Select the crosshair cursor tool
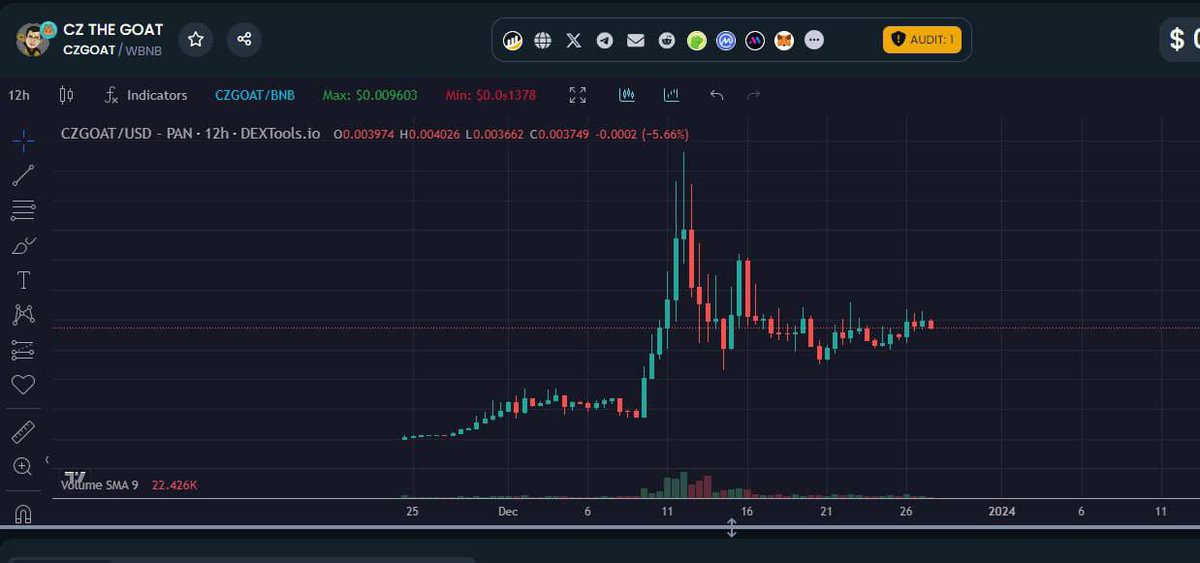The width and height of the screenshot is (1200, 563). 24,141
